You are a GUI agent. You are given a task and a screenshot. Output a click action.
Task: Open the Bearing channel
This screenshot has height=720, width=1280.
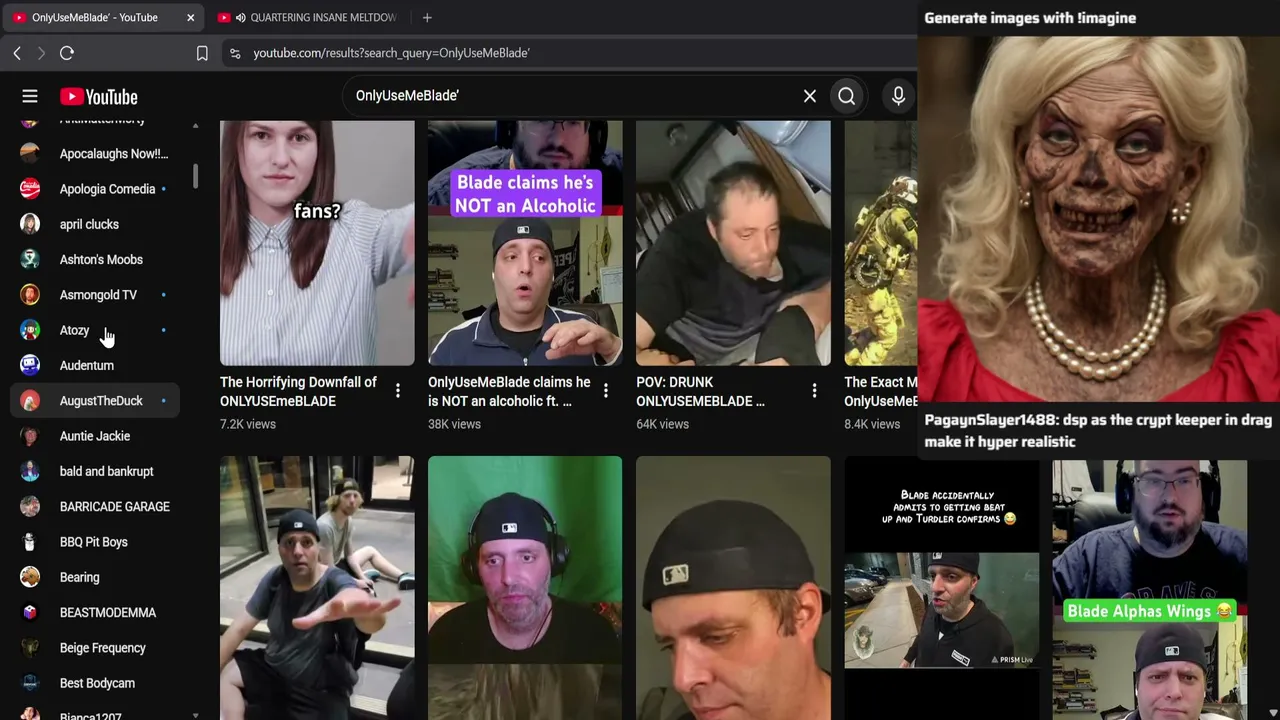click(95, 577)
